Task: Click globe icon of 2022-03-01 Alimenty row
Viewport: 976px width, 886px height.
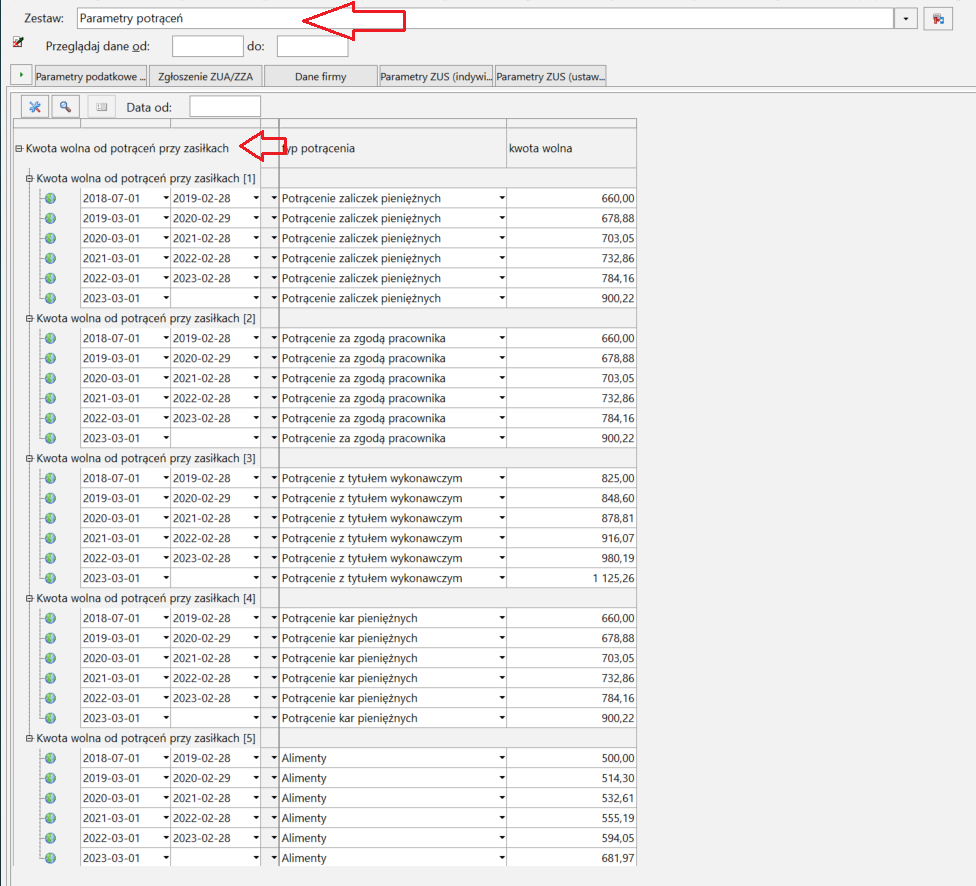Action: pos(50,838)
